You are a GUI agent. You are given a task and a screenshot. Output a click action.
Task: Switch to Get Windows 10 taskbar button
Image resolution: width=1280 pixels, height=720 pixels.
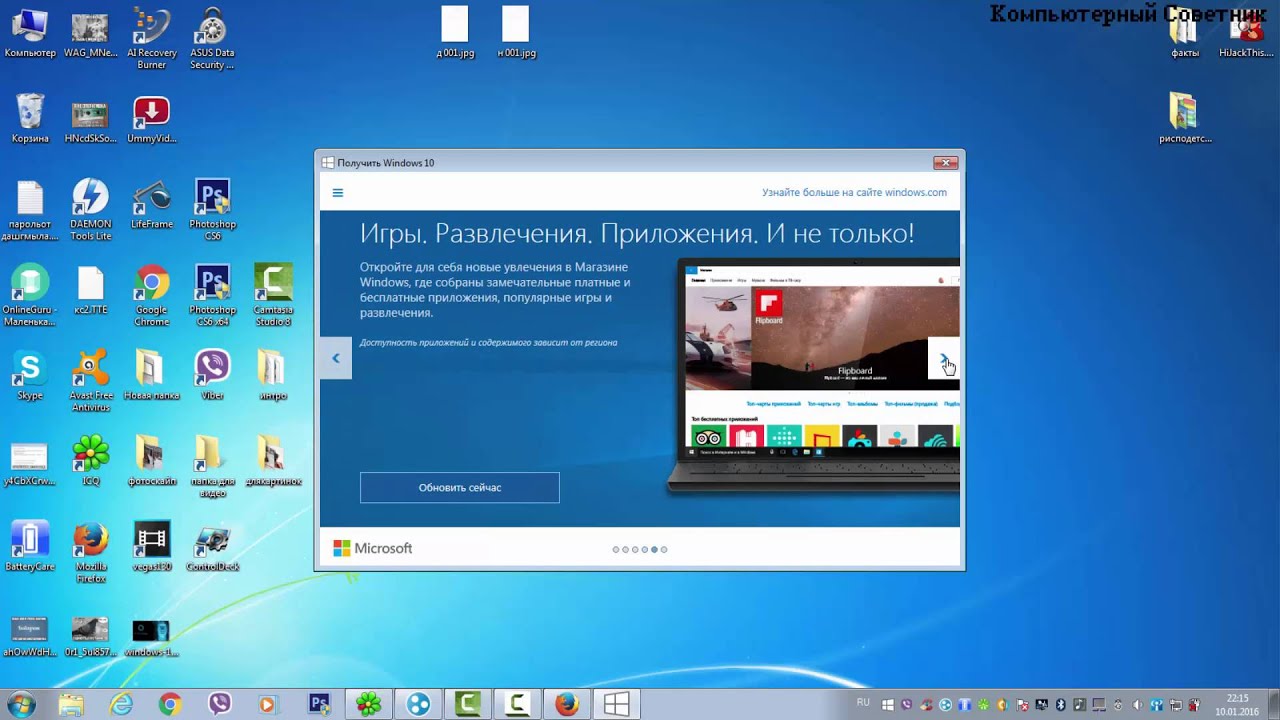point(616,704)
